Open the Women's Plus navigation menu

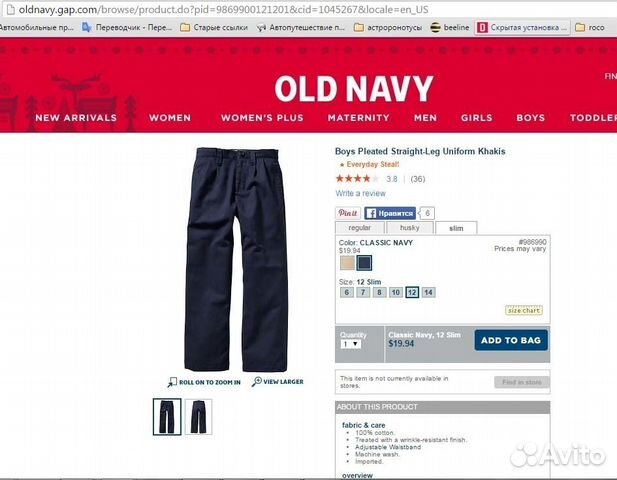click(262, 118)
